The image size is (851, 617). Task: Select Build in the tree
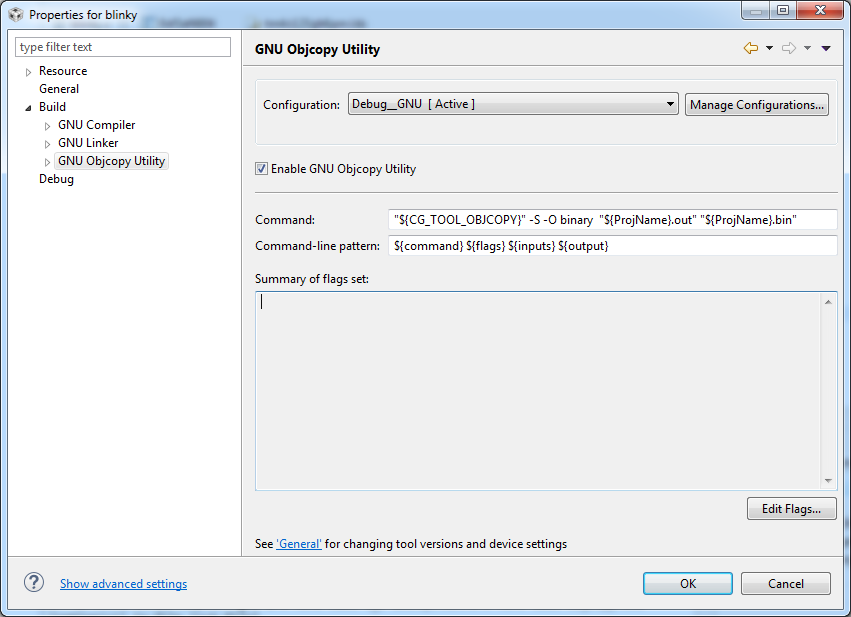[x=52, y=106]
